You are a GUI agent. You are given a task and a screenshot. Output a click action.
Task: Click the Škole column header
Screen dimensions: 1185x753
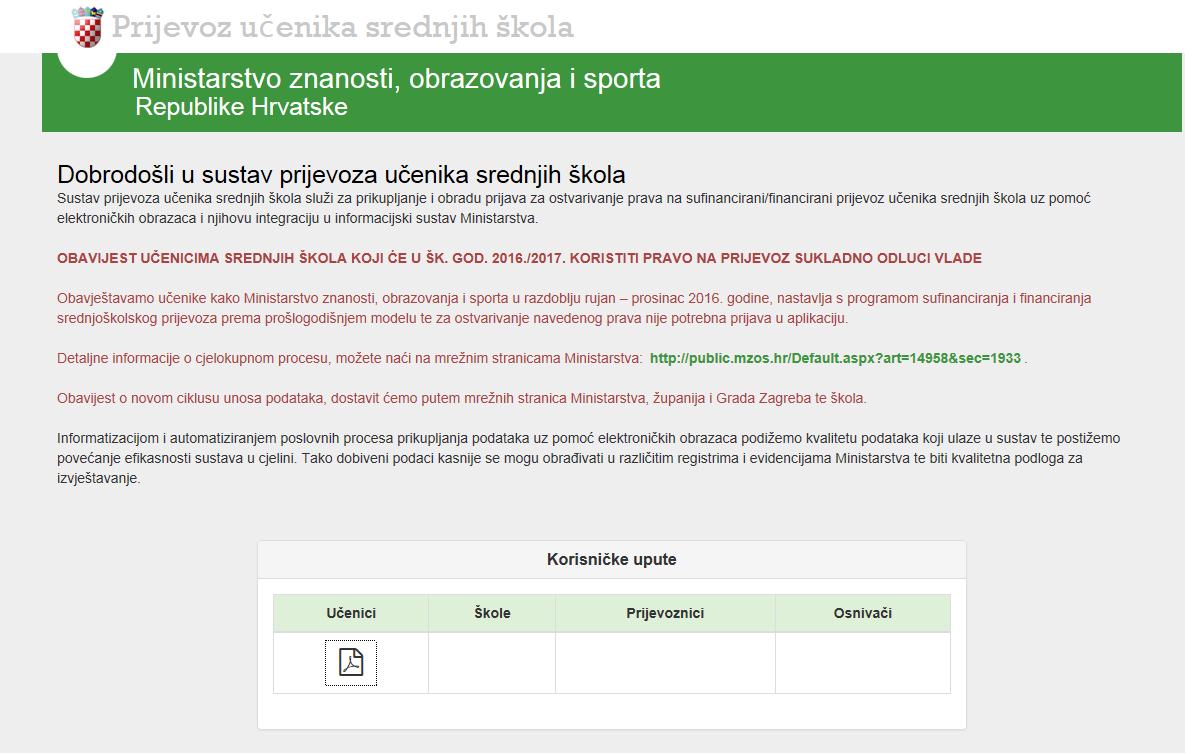pyautogui.click(x=492, y=613)
